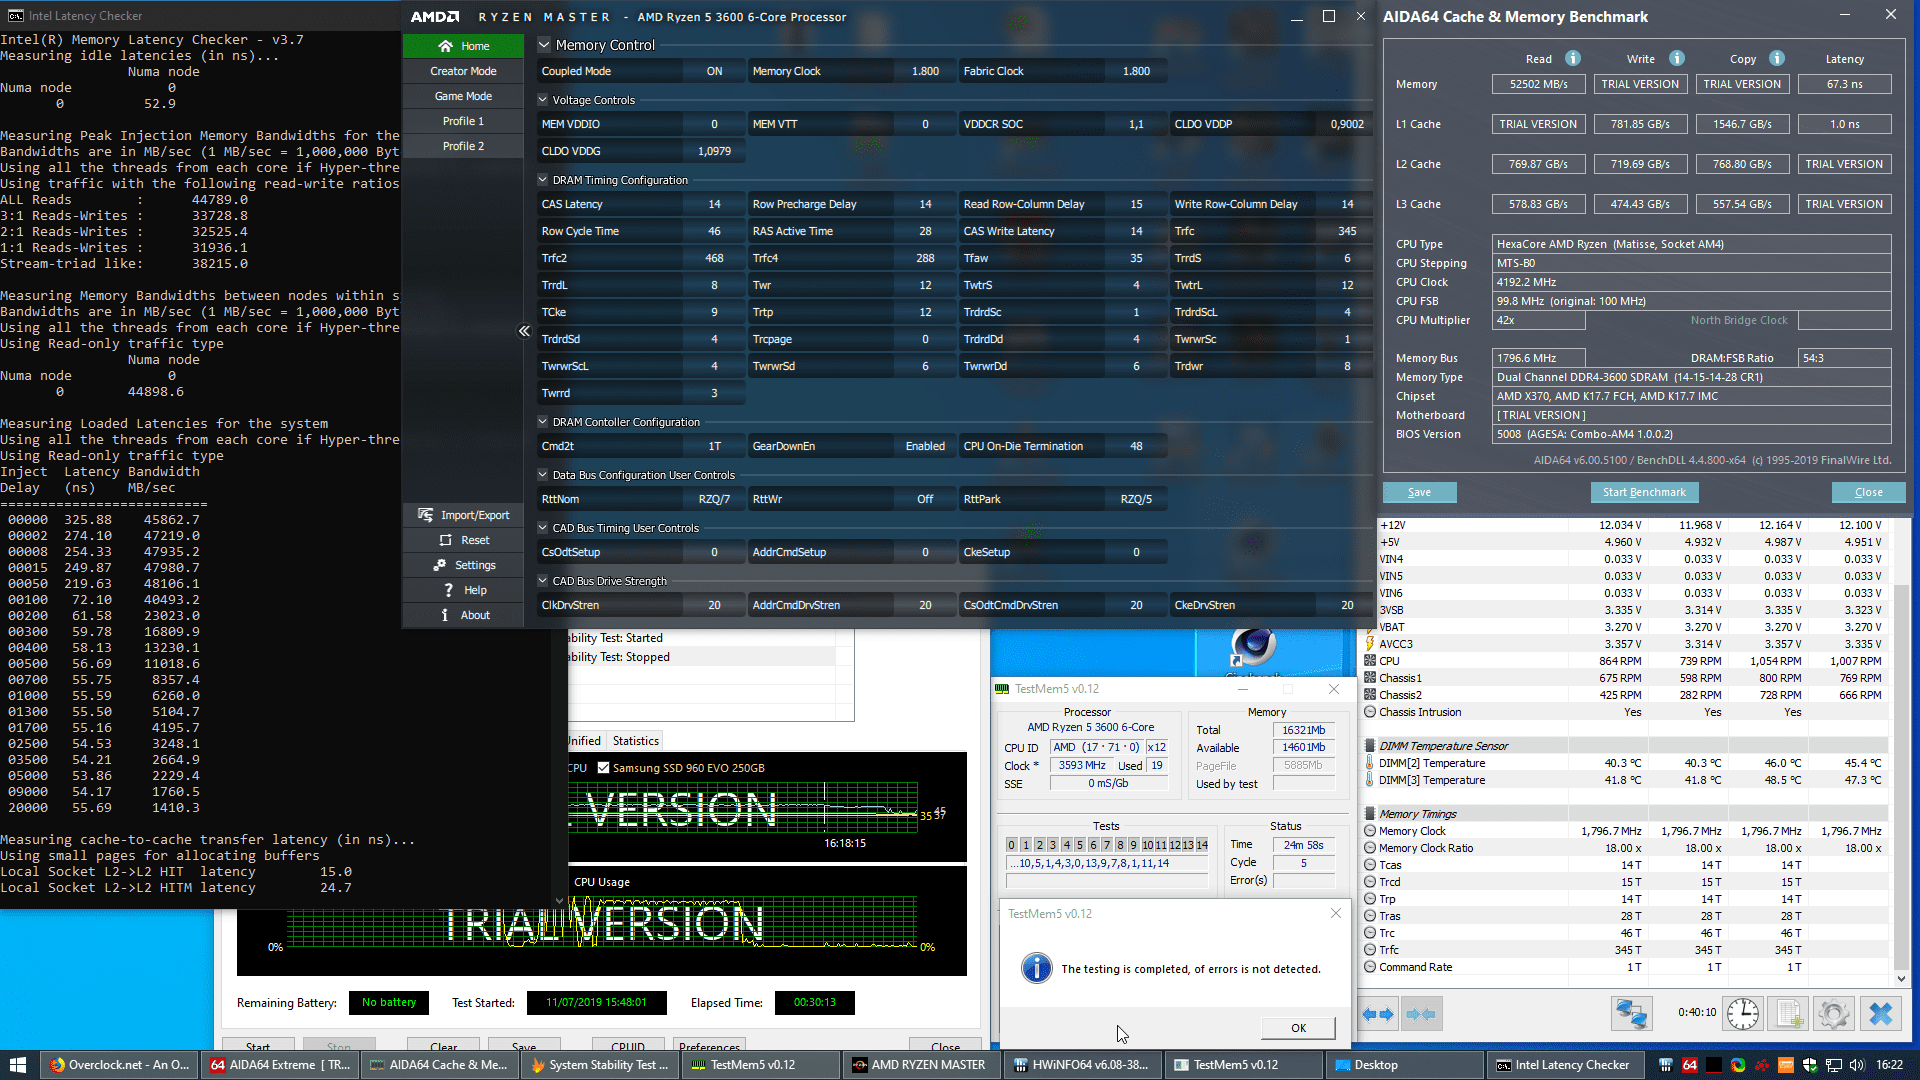Click HWiNFO clock reset timer icon
Image resolution: width=1920 pixels, height=1080 pixels.
[1743, 1014]
